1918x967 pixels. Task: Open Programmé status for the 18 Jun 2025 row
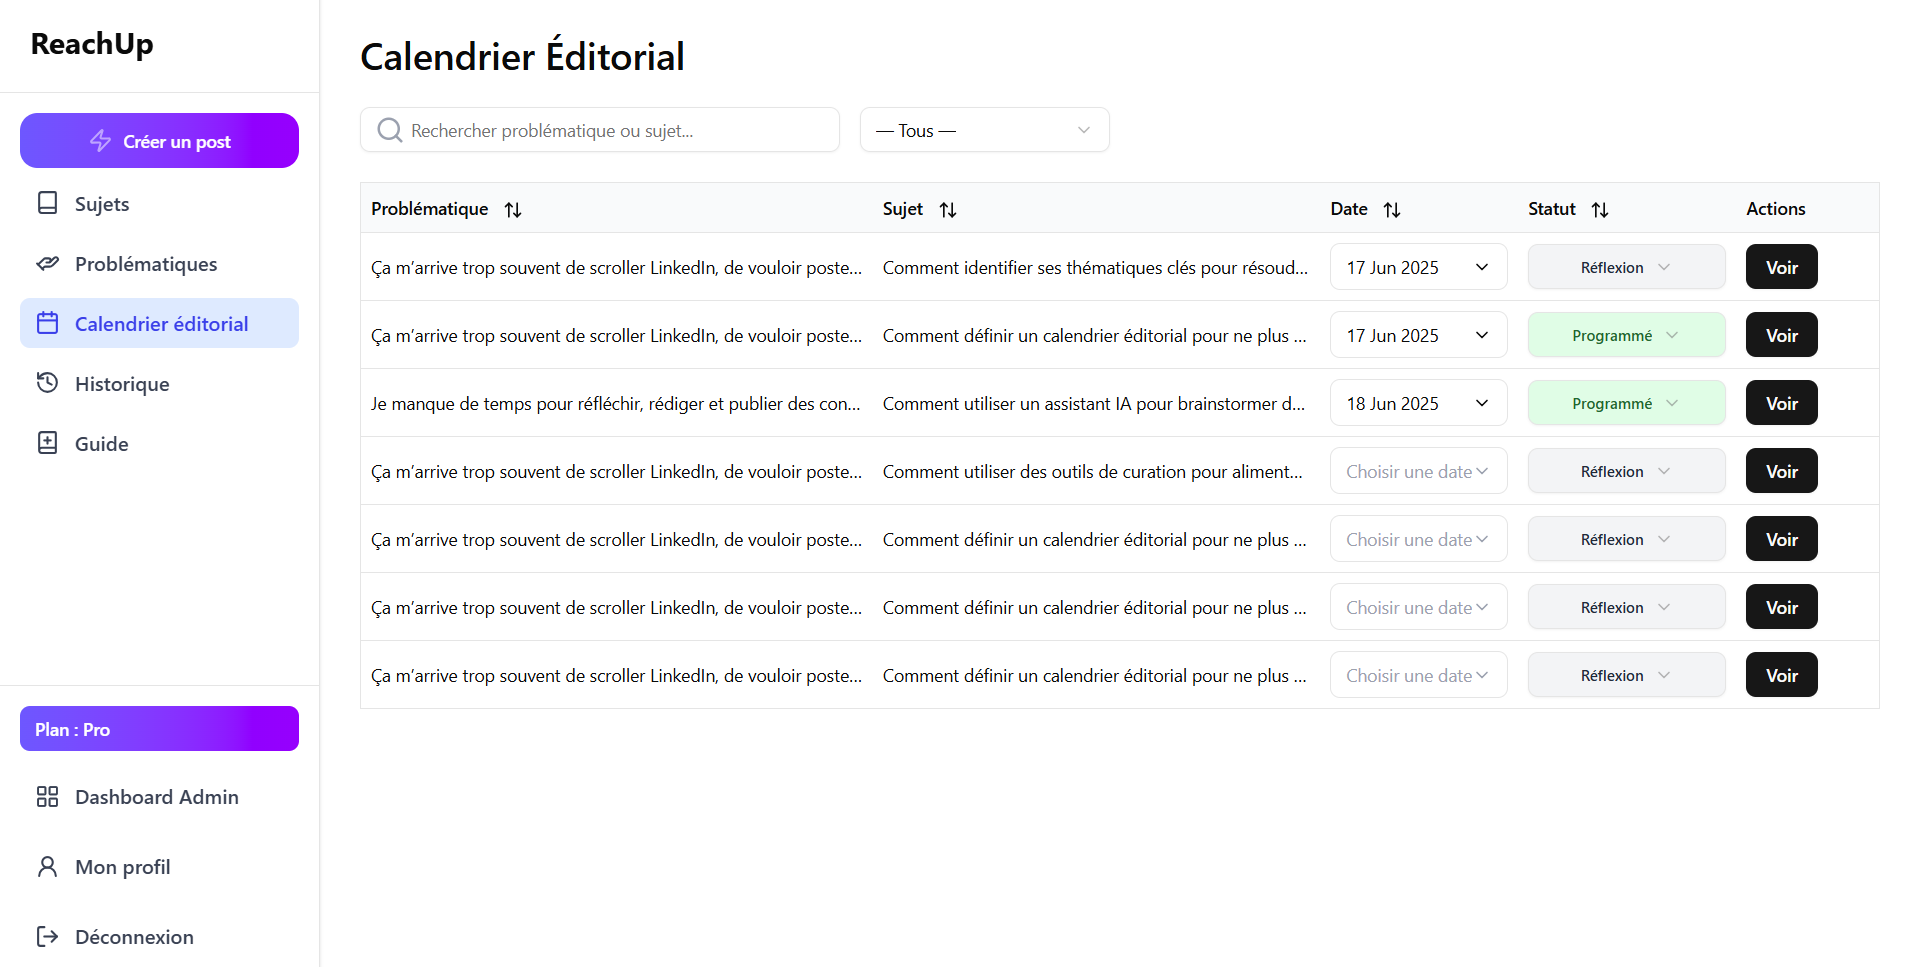click(1626, 403)
